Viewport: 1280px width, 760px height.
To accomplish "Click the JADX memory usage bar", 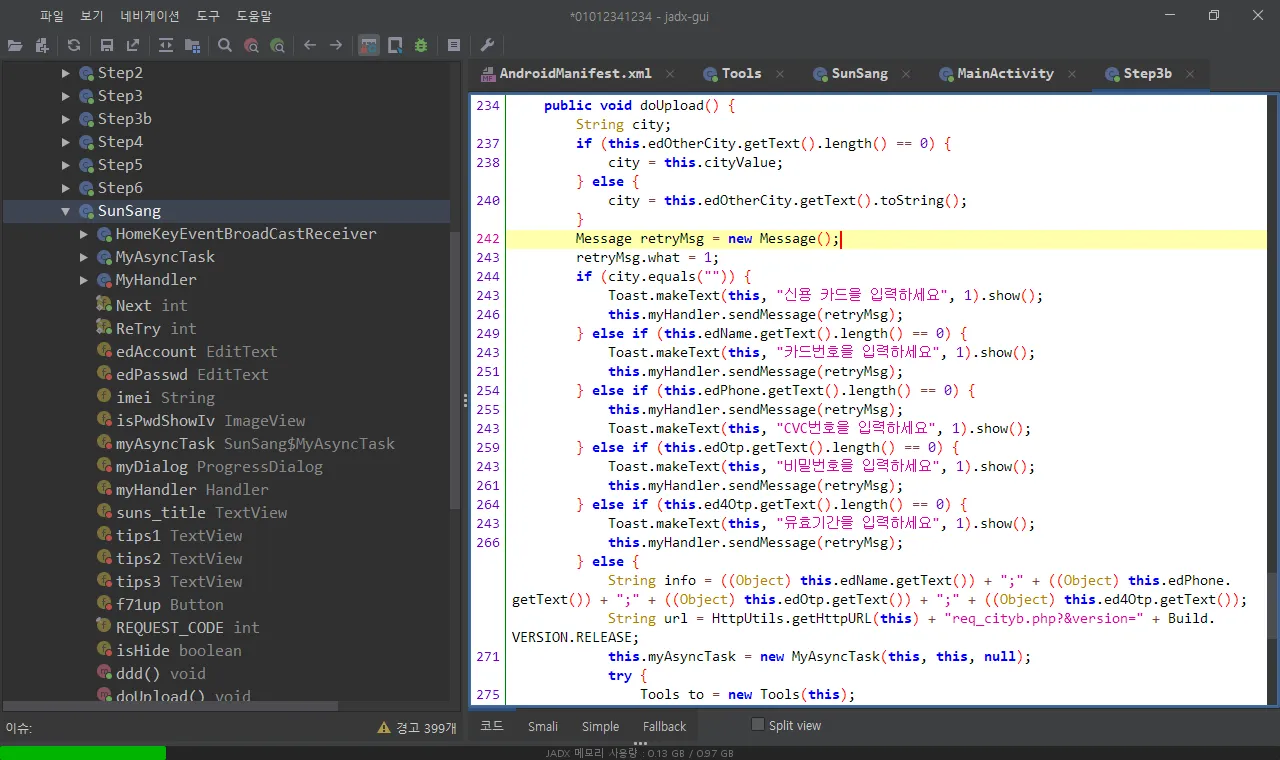I will (640, 753).
